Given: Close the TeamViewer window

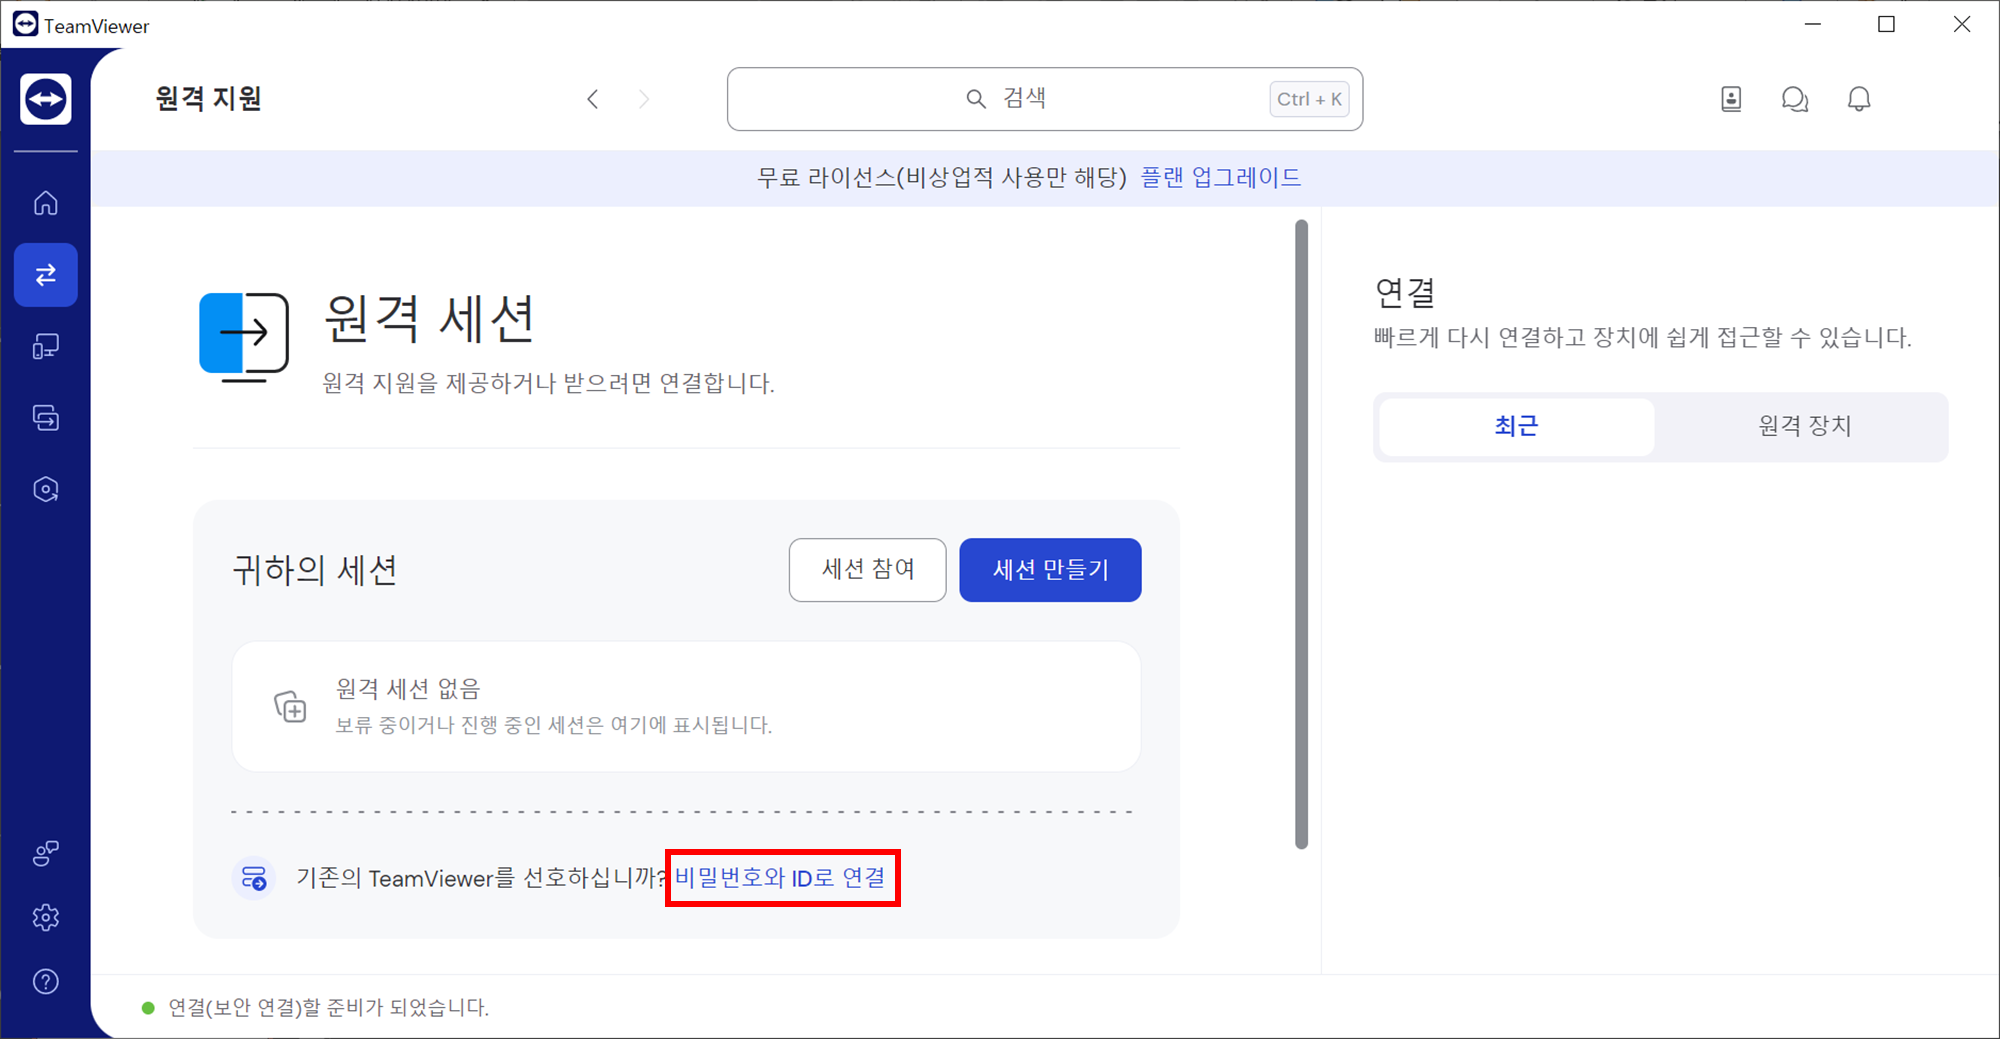Looking at the screenshot, I should tap(1962, 24).
